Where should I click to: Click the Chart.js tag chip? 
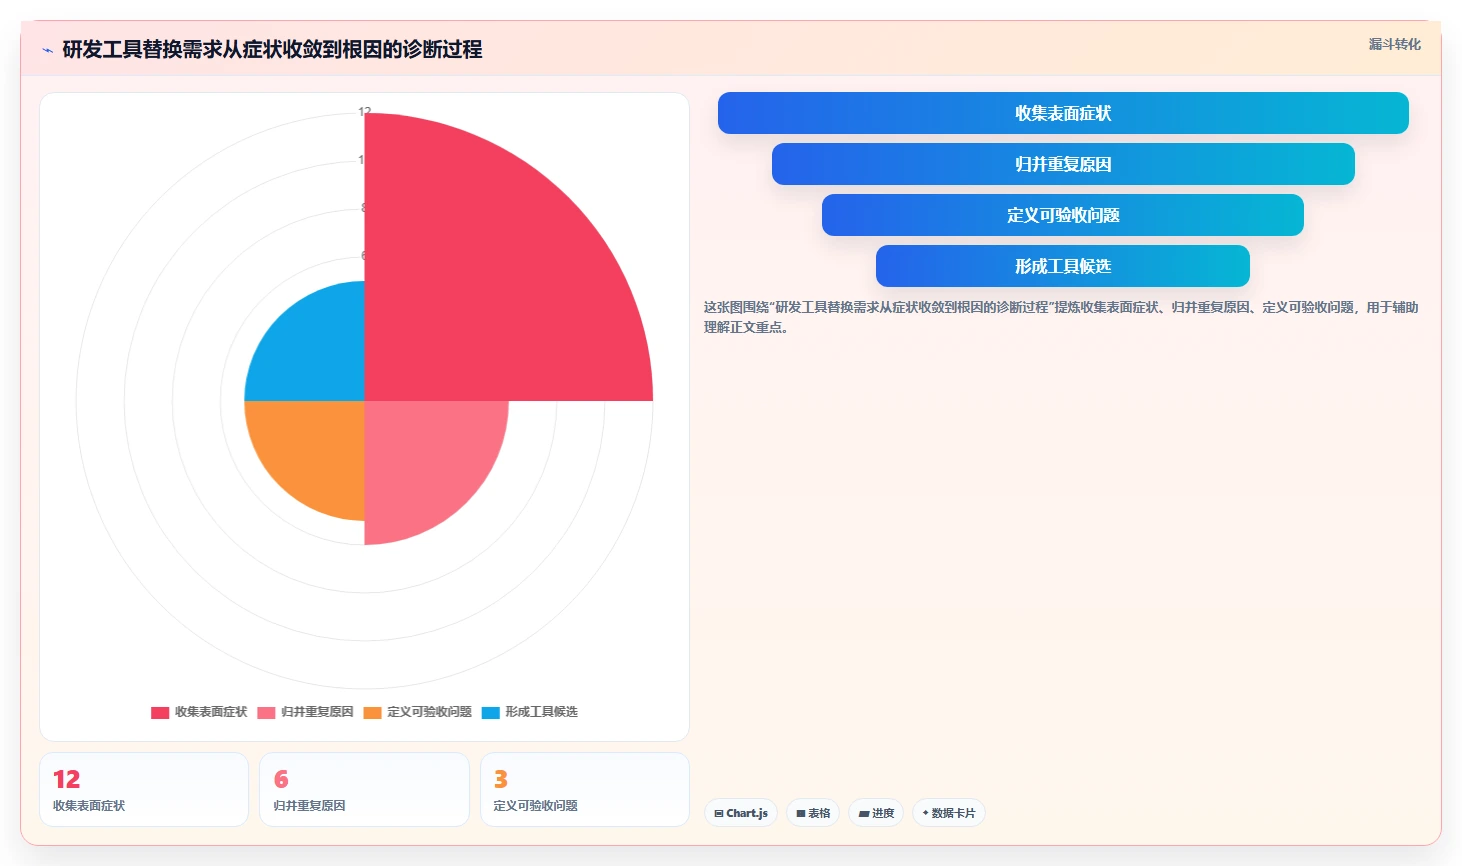click(x=741, y=813)
